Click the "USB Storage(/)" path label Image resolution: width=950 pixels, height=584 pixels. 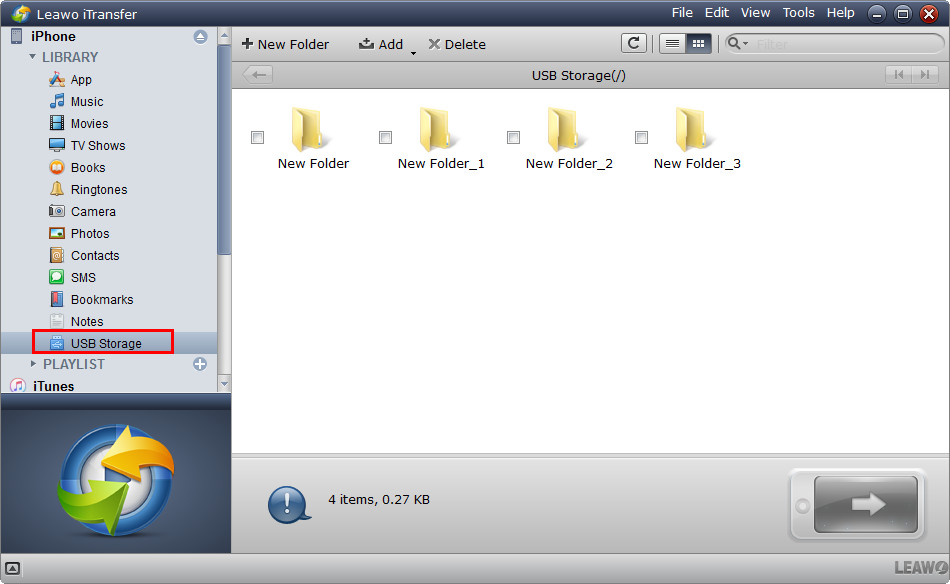tap(579, 75)
